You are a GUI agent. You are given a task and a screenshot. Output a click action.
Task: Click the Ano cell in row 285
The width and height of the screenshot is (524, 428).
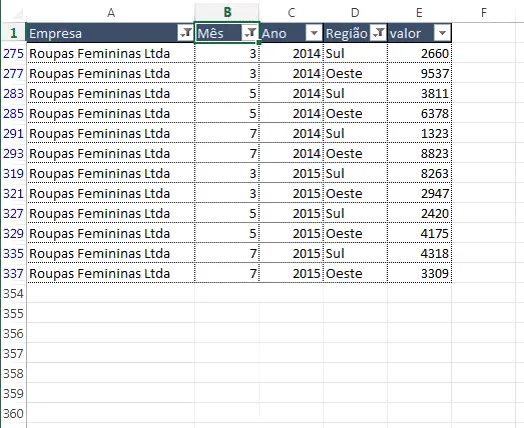tap(291, 113)
